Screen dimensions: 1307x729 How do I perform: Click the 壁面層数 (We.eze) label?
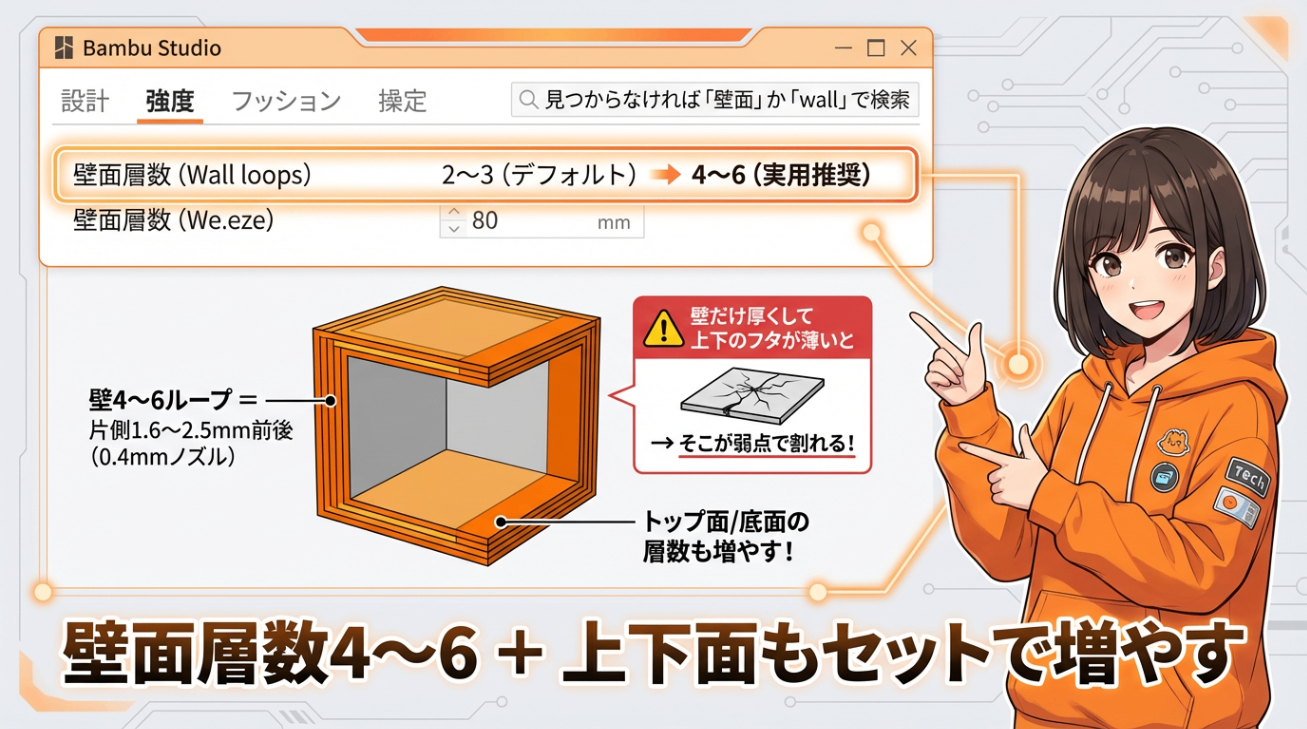pyautogui.click(x=174, y=221)
